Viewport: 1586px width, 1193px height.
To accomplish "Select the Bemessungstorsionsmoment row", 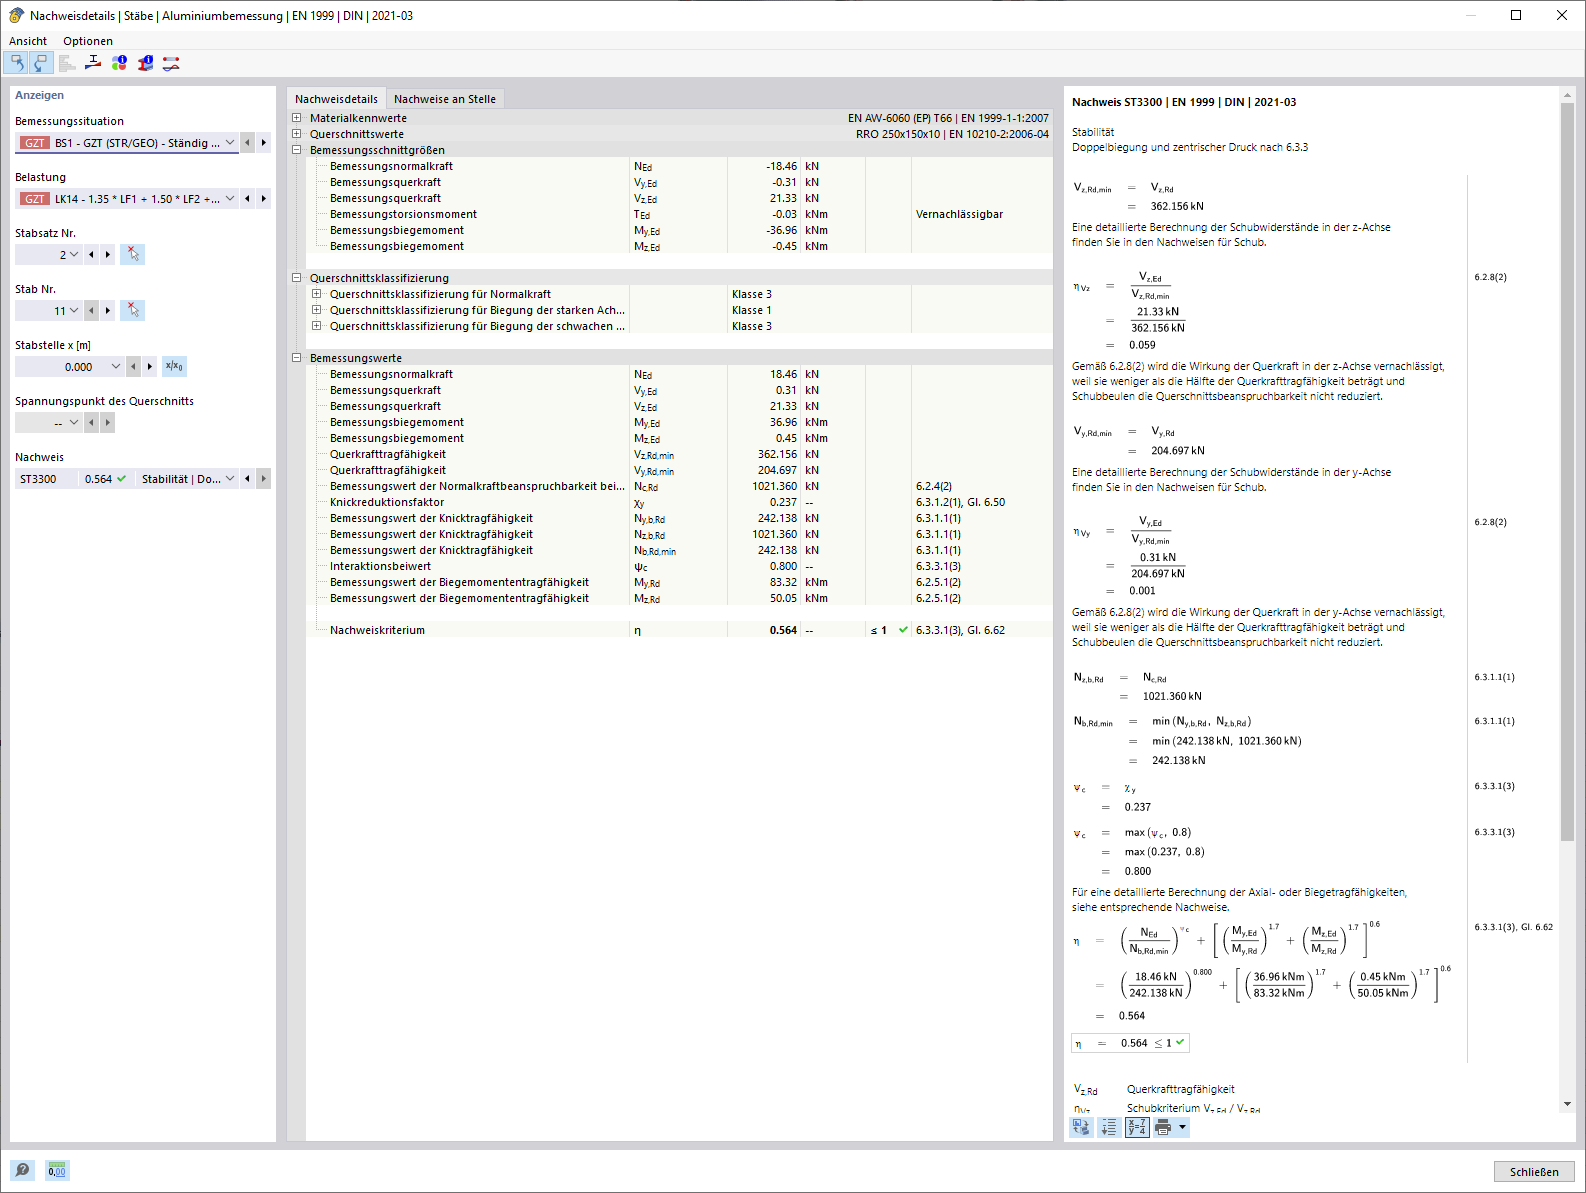I will point(679,214).
